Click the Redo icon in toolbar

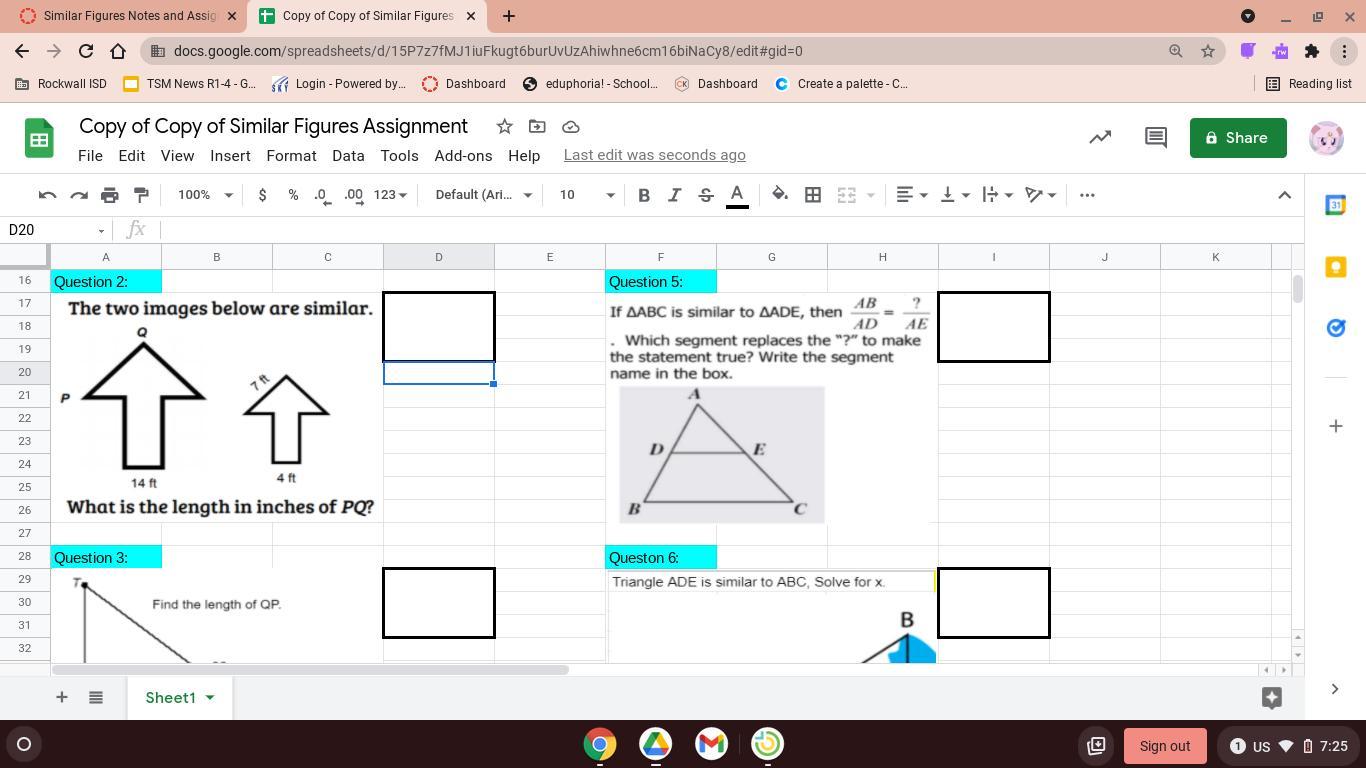tap(79, 195)
